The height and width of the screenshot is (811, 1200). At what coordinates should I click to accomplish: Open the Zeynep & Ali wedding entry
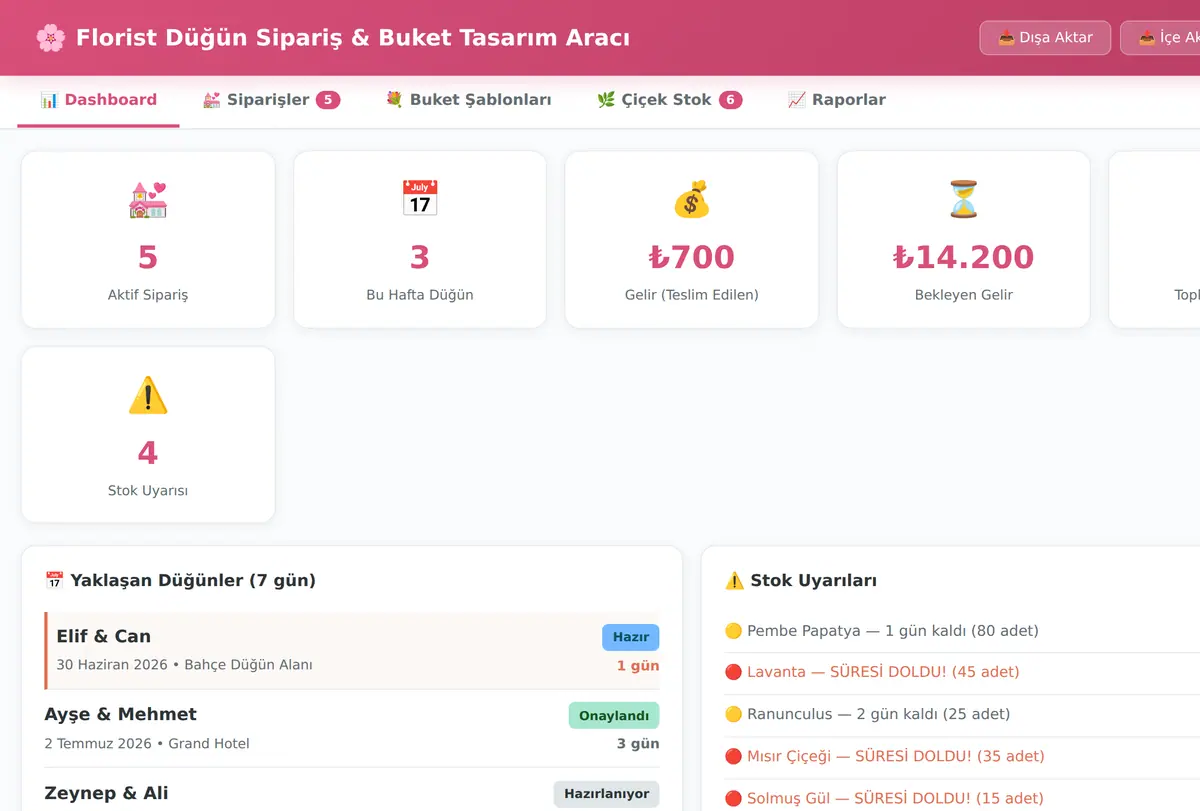(x=352, y=790)
